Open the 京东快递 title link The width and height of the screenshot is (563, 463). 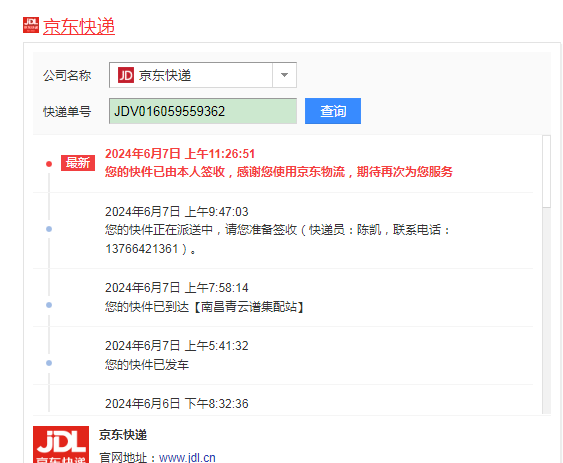click(x=79, y=26)
